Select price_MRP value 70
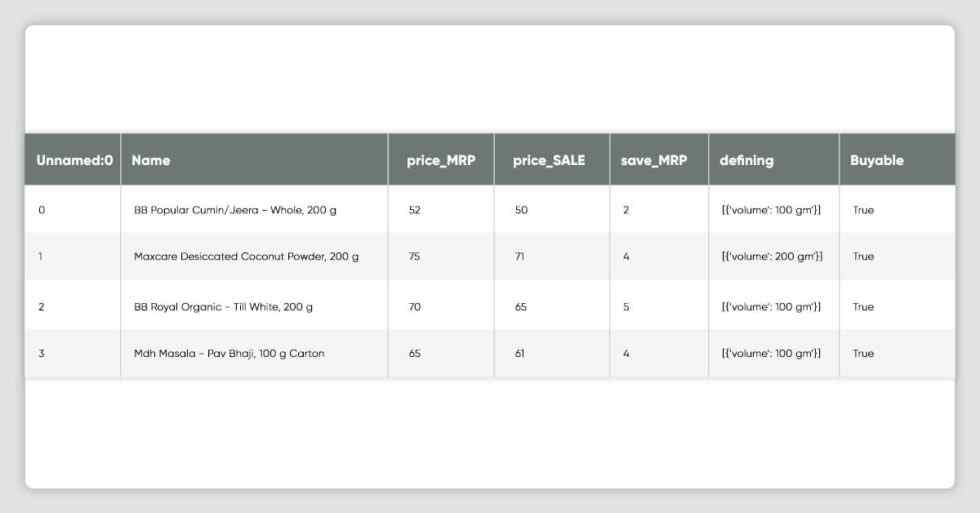Image resolution: width=980 pixels, height=513 pixels. tap(414, 307)
